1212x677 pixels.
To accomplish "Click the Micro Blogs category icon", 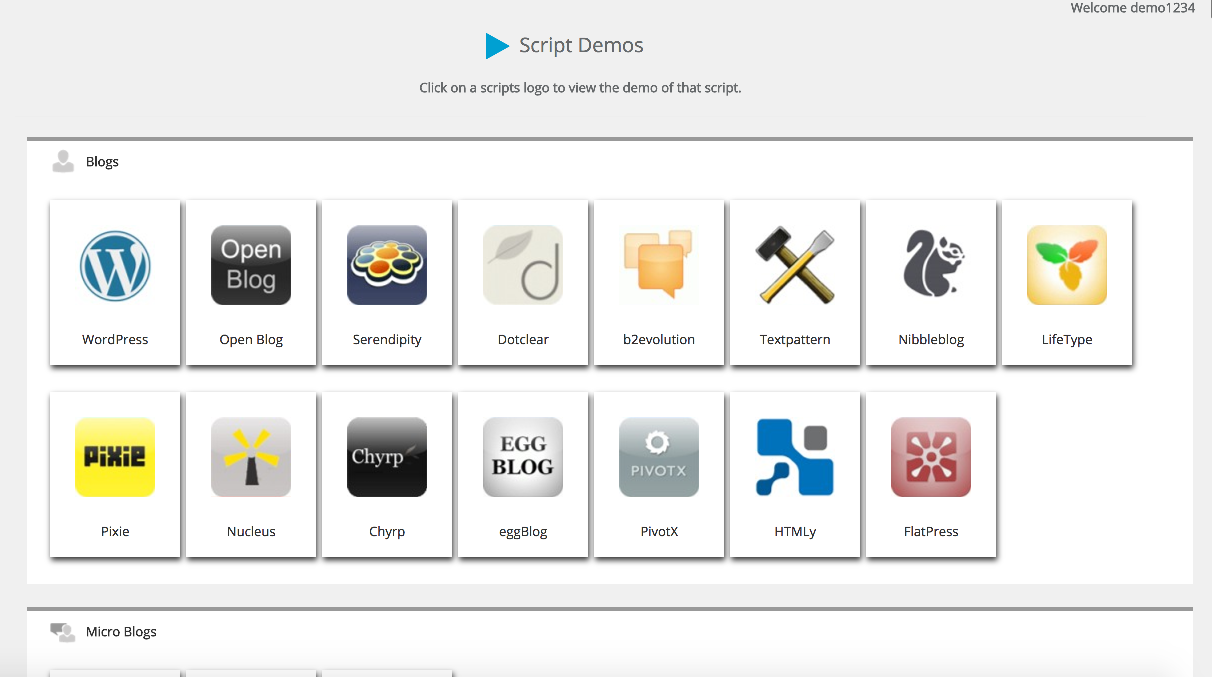I will pyautogui.click(x=63, y=632).
